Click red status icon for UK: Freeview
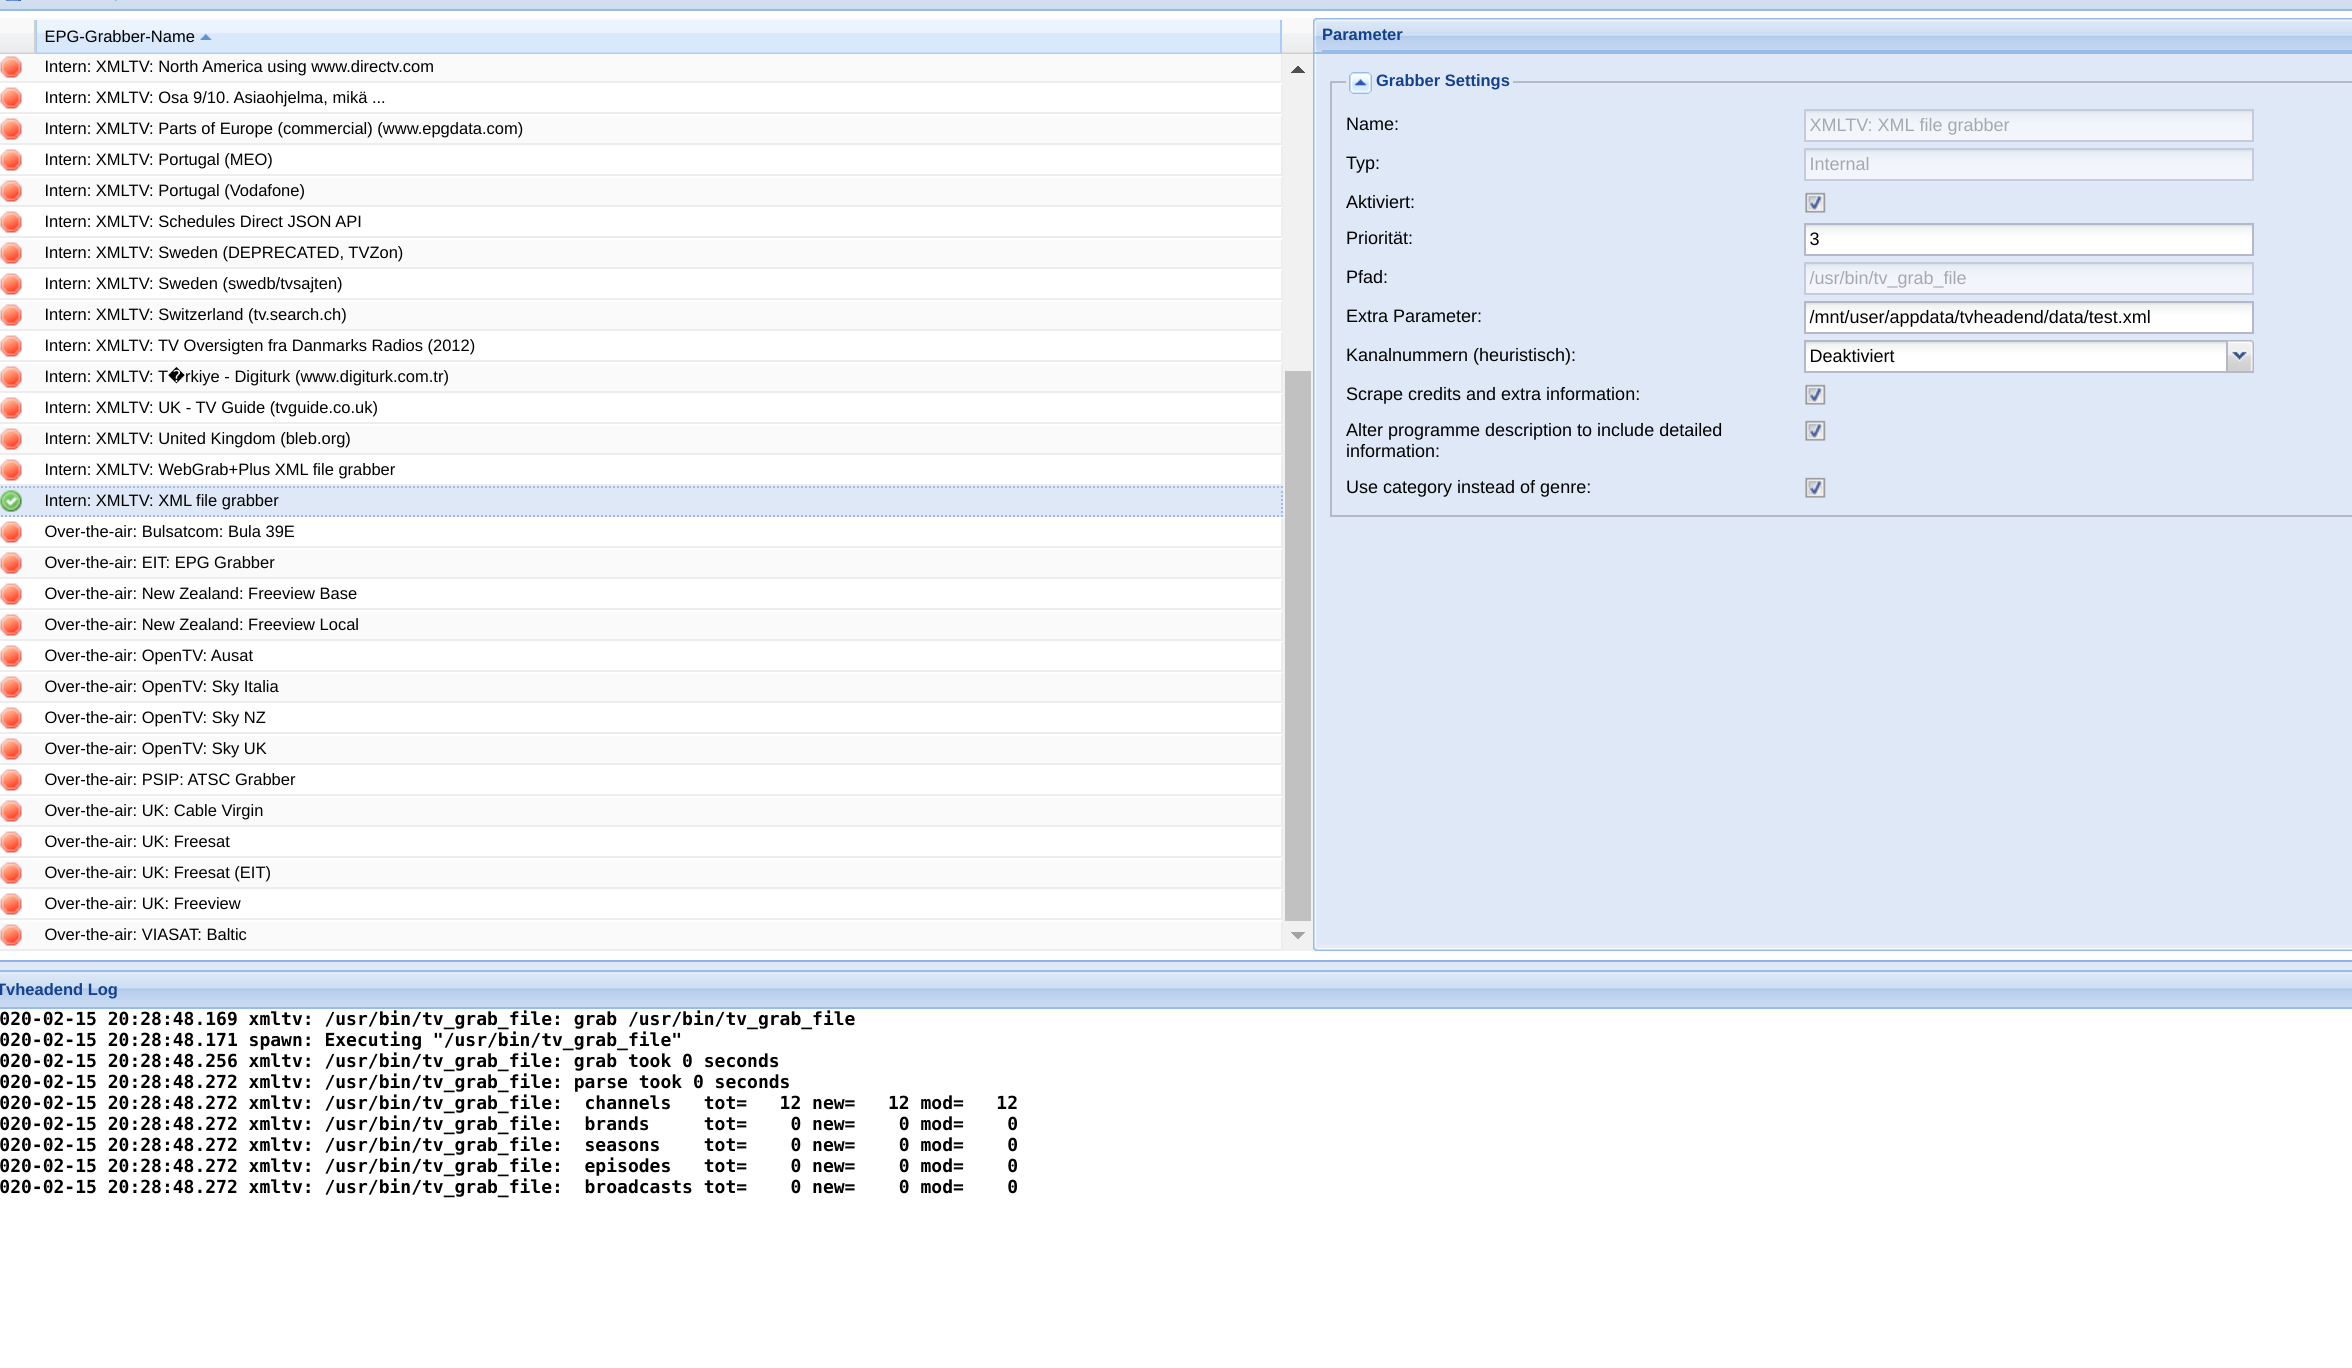2352x1368 pixels. click(x=12, y=904)
